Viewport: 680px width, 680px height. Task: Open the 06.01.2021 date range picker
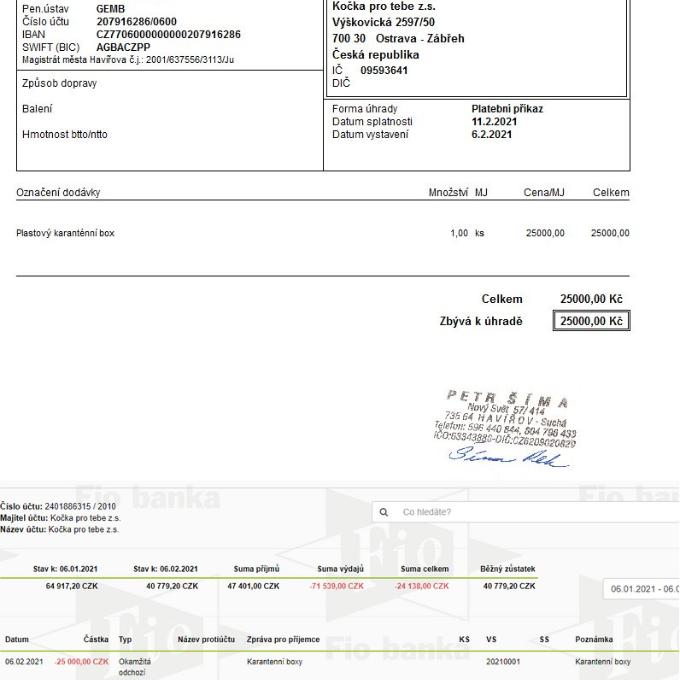point(643,589)
